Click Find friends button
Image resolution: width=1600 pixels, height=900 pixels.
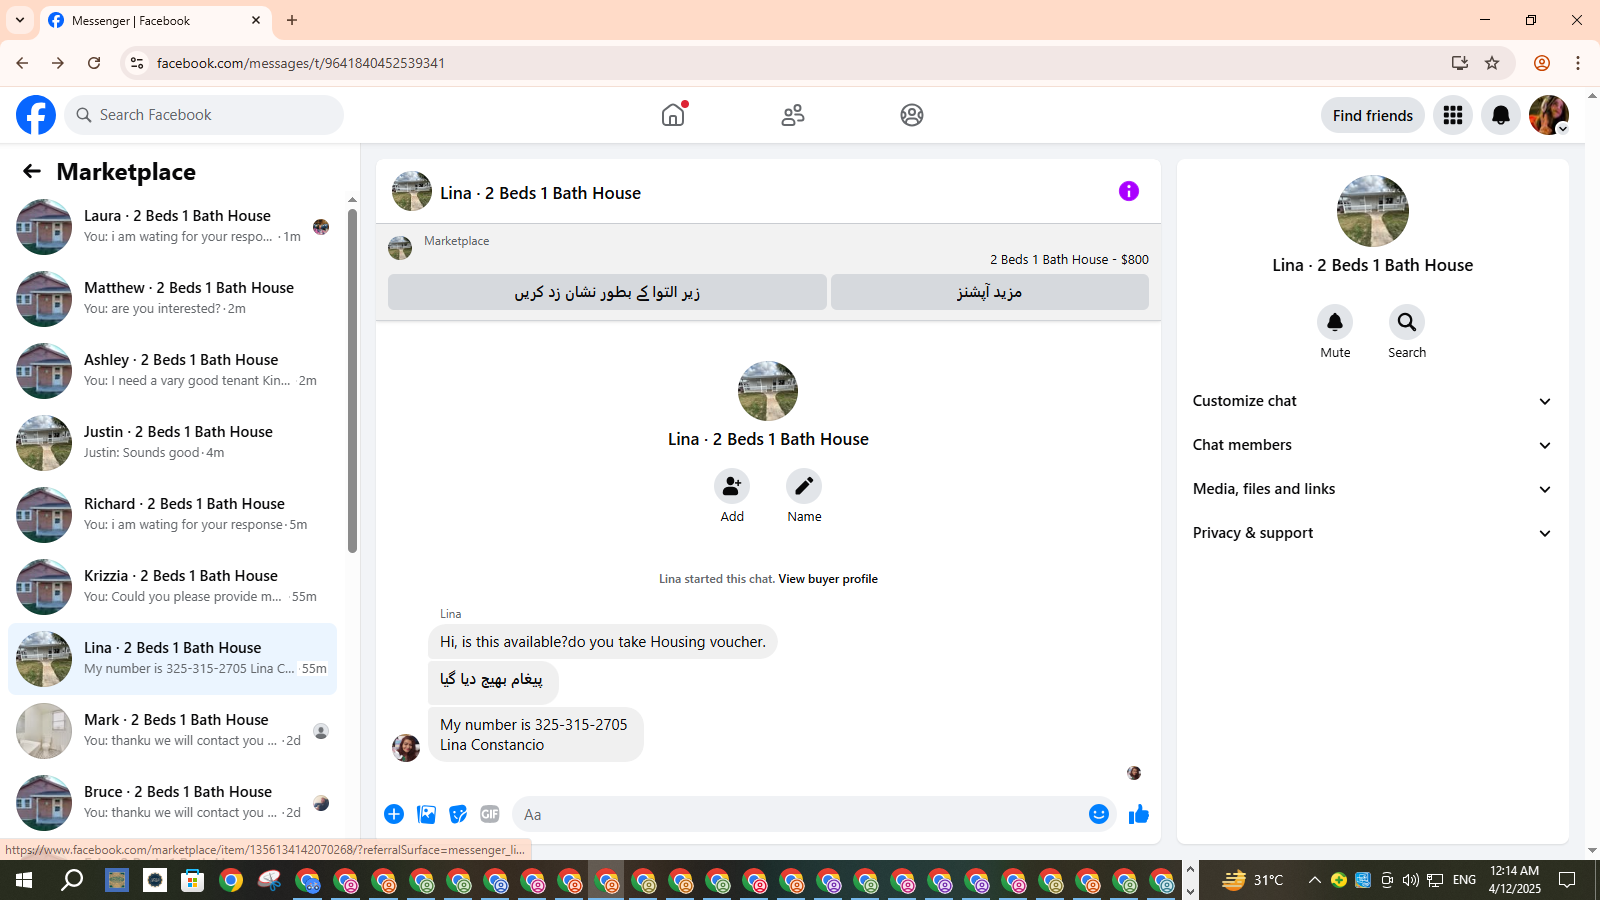coord(1373,115)
